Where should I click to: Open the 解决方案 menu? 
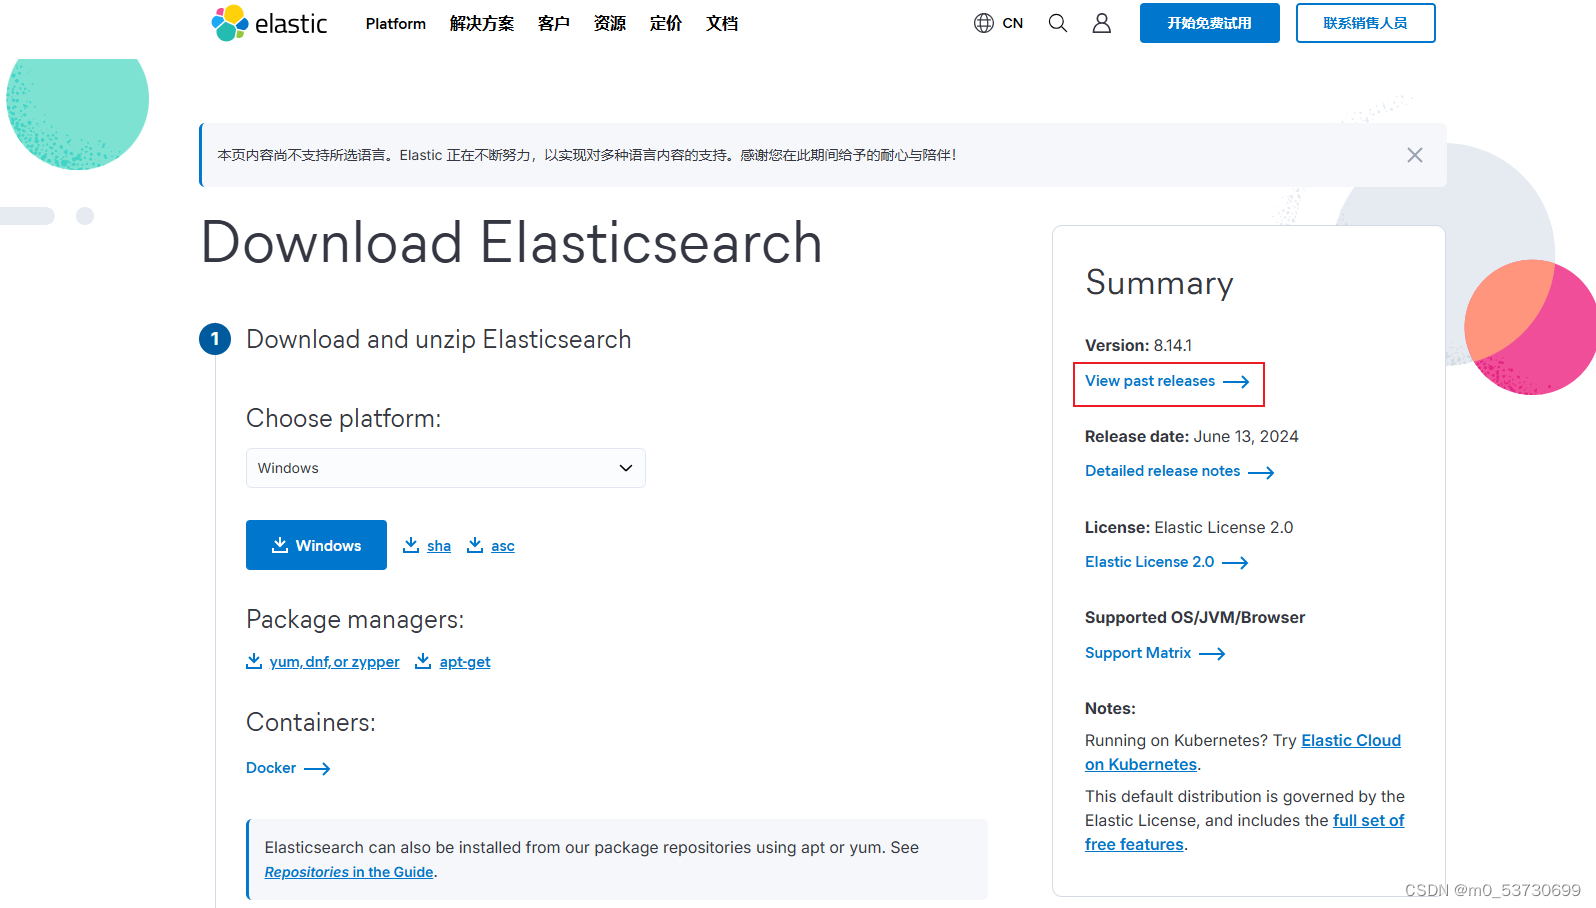(x=482, y=23)
